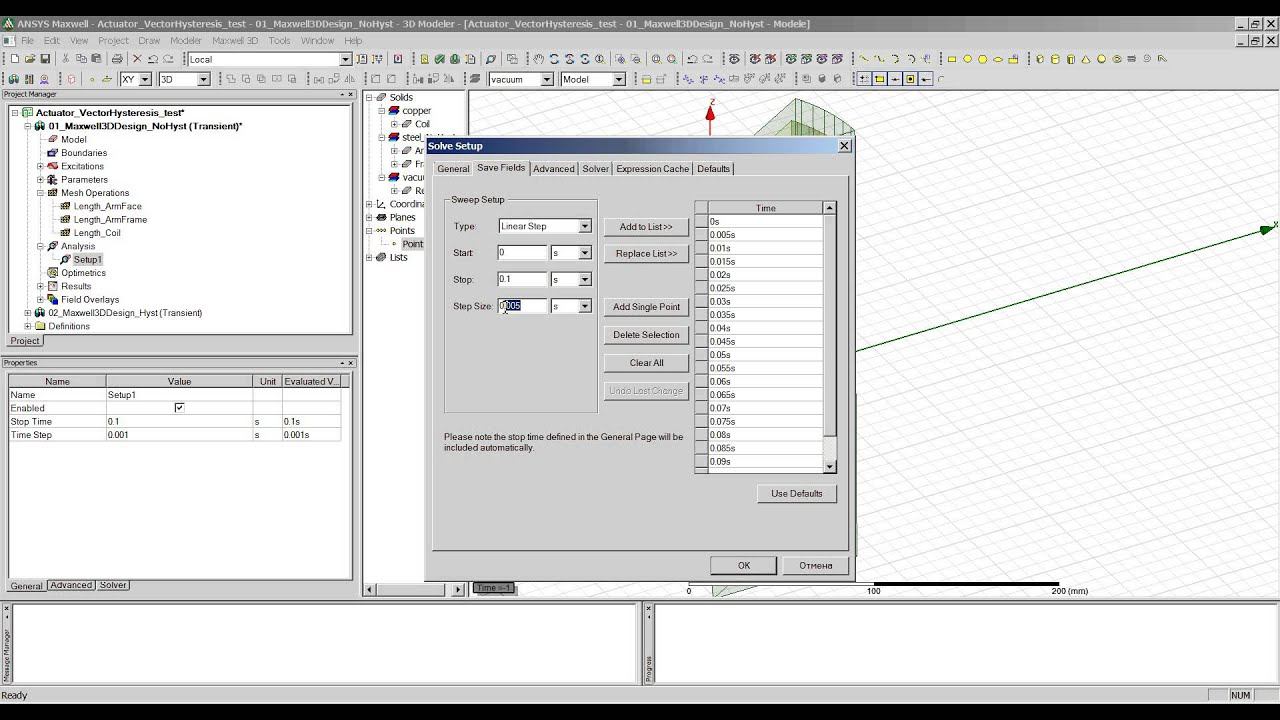
Task: Click the Copy toolbar icon
Action: 81,59
